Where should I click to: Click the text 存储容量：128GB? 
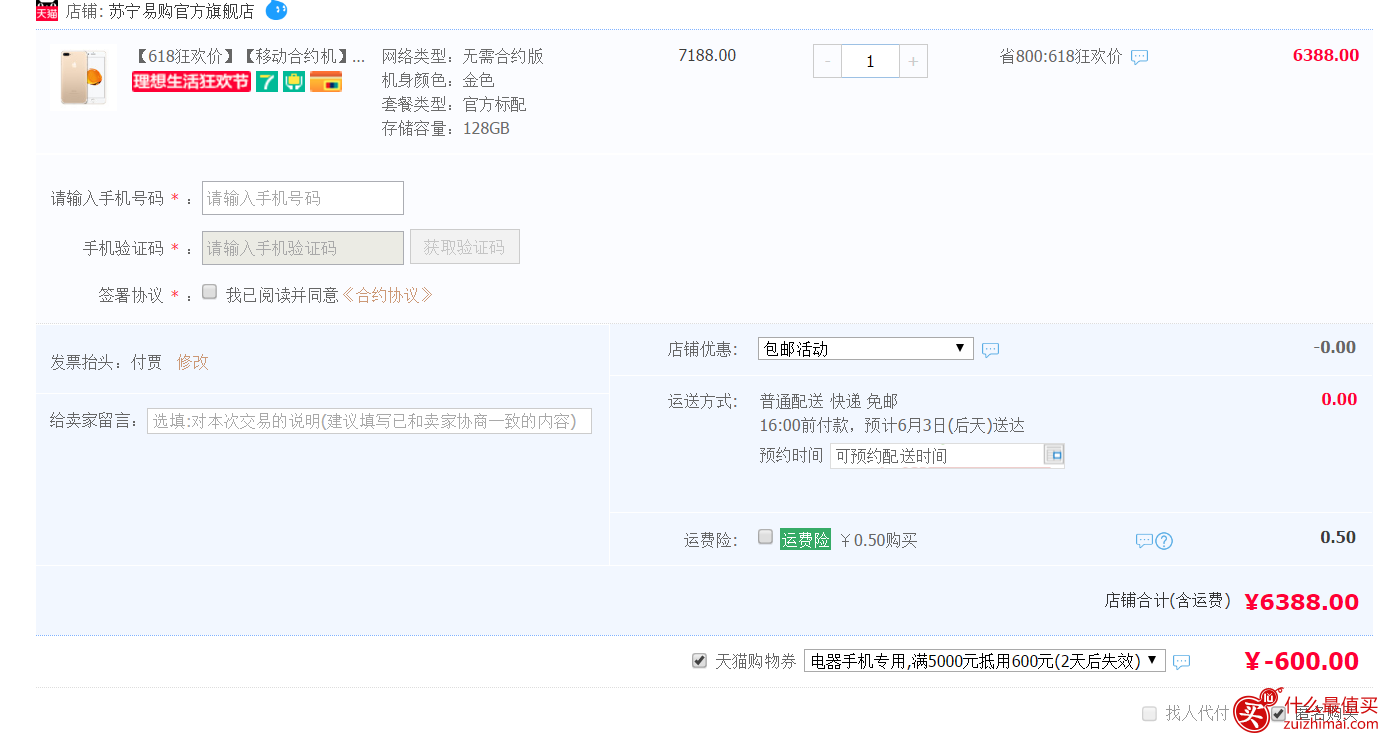click(446, 128)
